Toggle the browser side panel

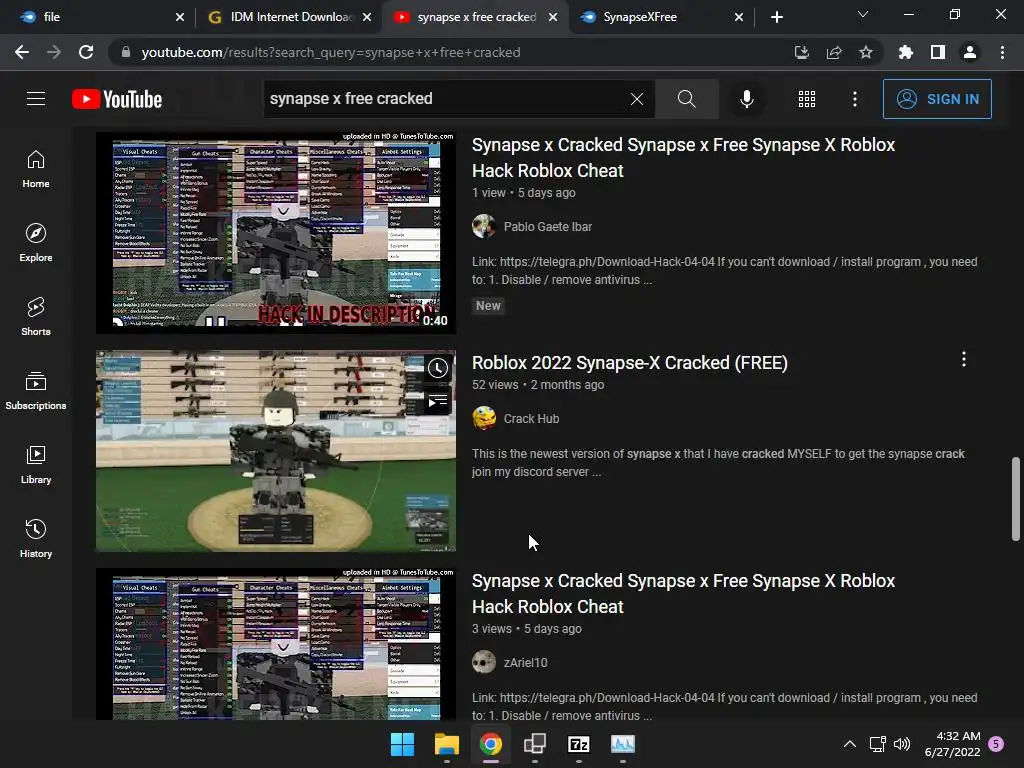(x=938, y=52)
